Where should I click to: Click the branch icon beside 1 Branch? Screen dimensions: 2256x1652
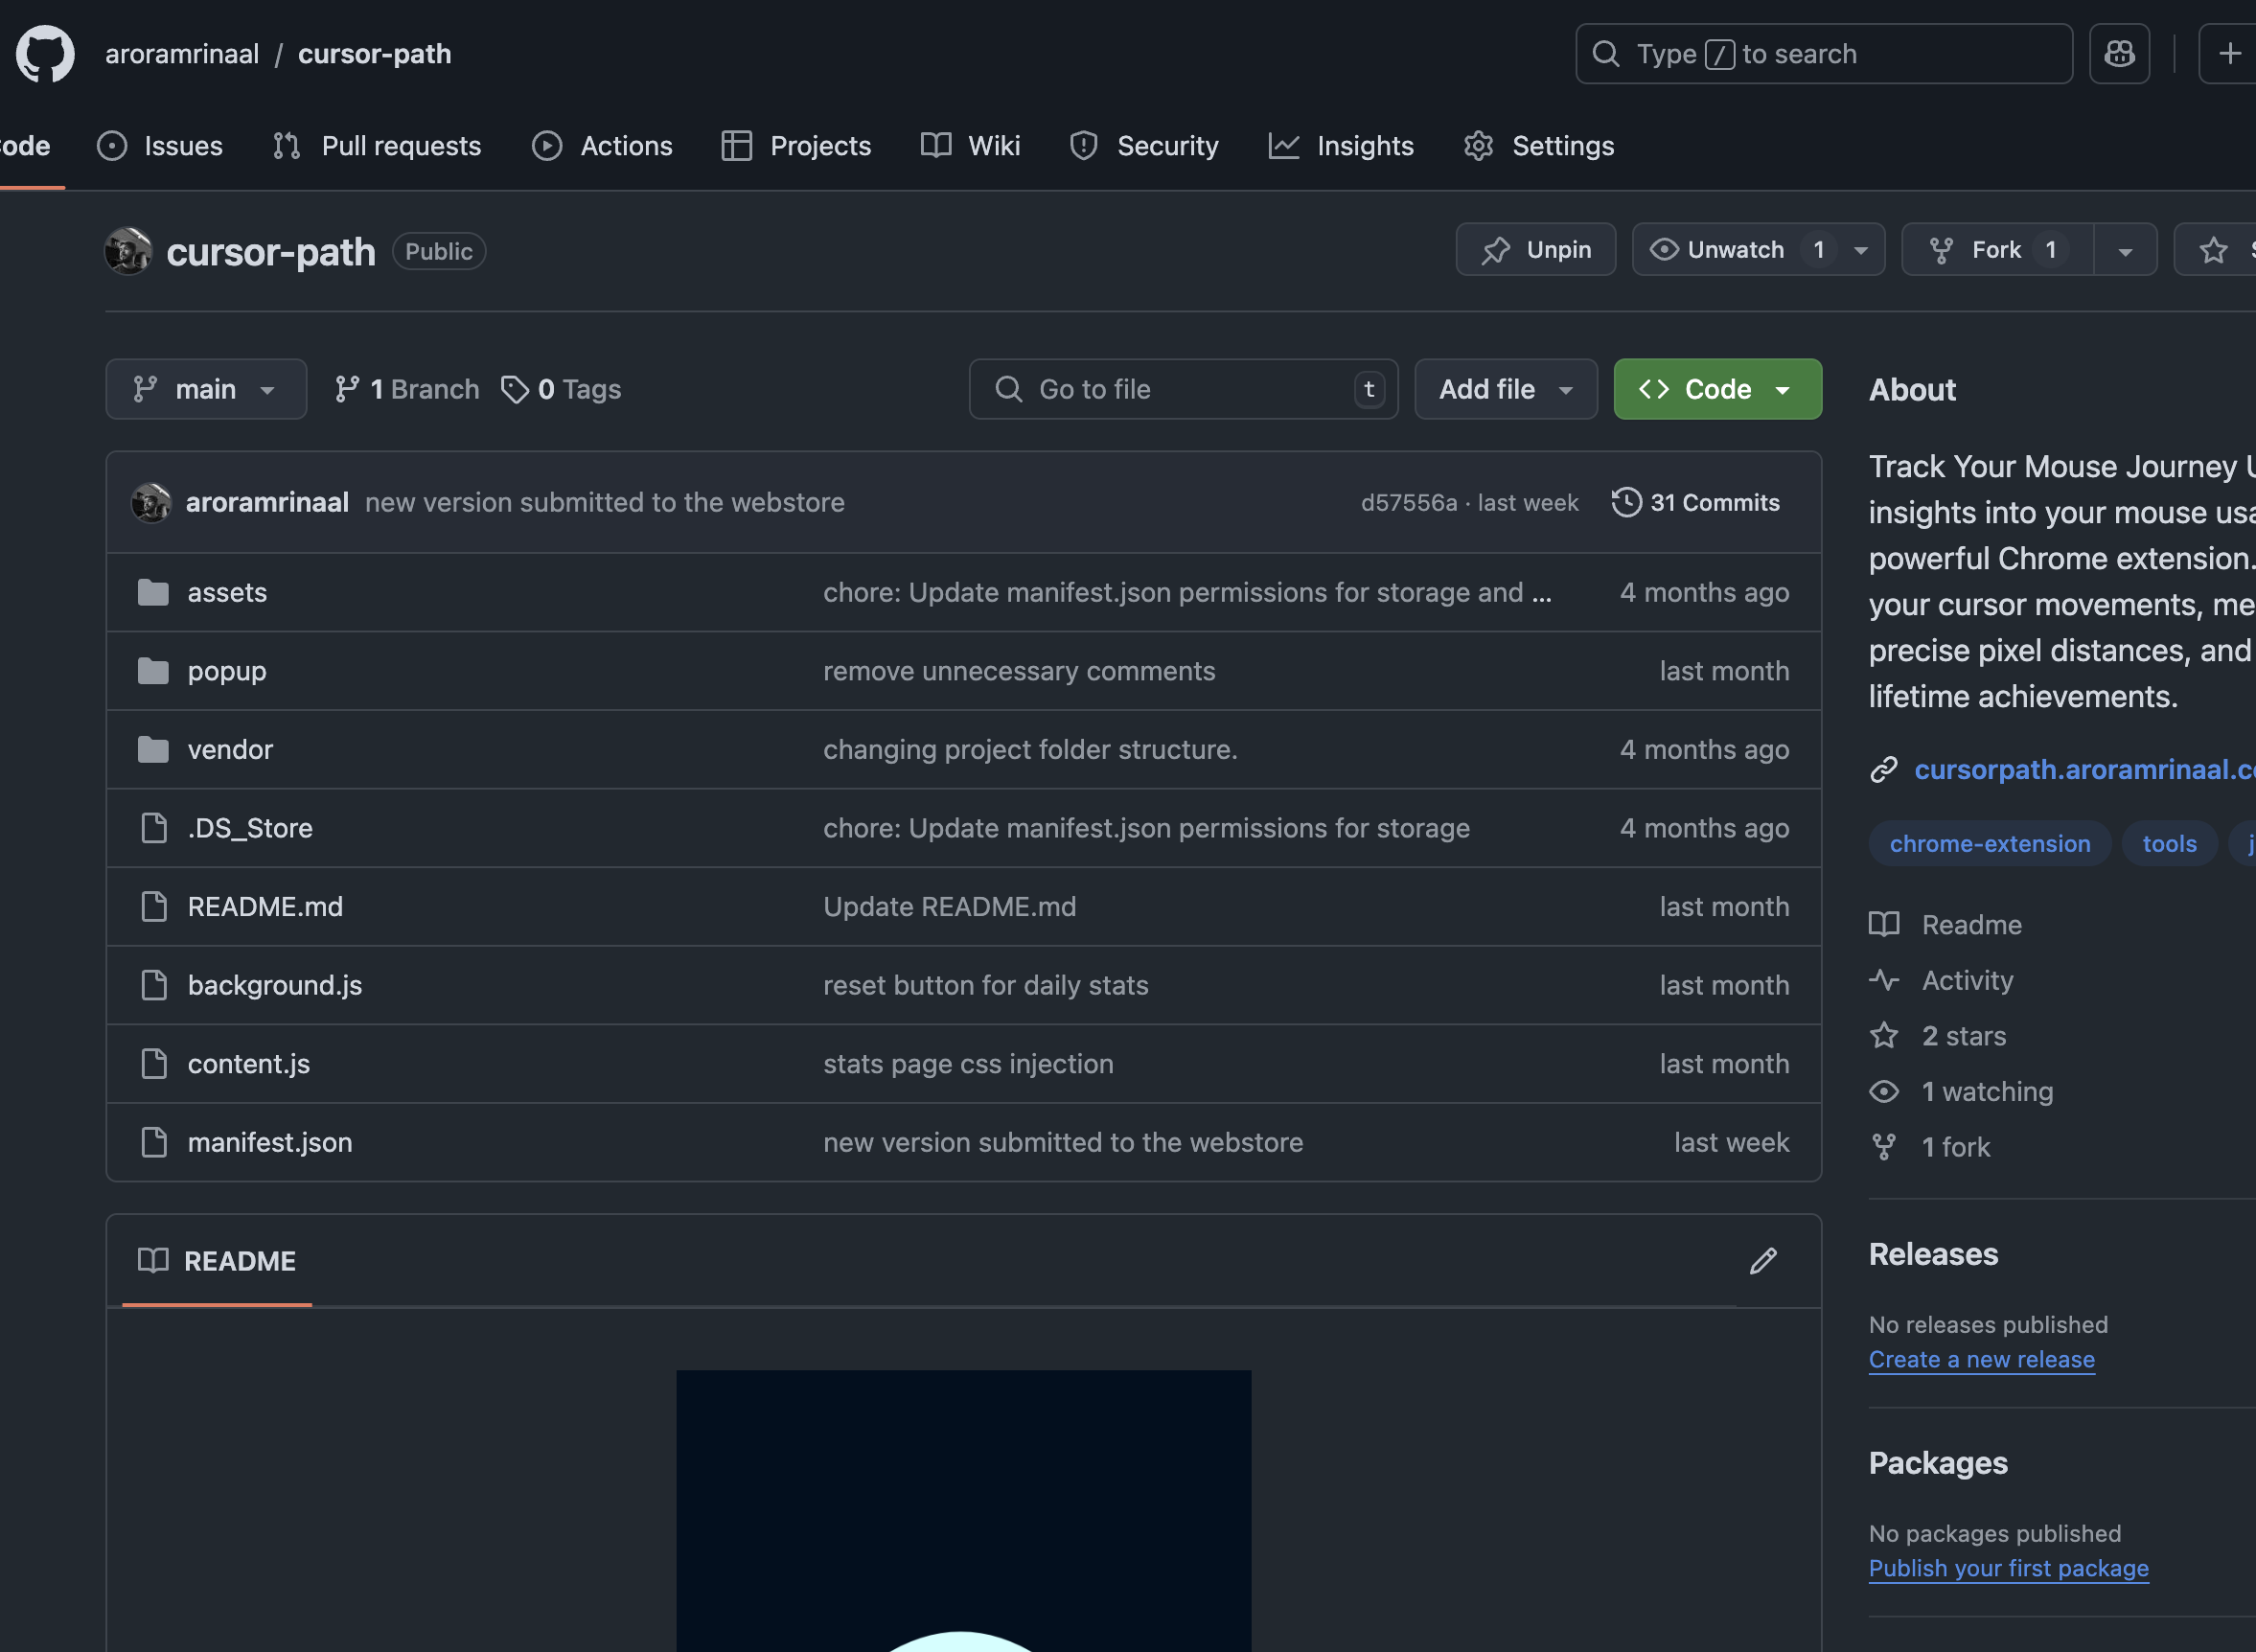pyautogui.click(x=347, y=390)
